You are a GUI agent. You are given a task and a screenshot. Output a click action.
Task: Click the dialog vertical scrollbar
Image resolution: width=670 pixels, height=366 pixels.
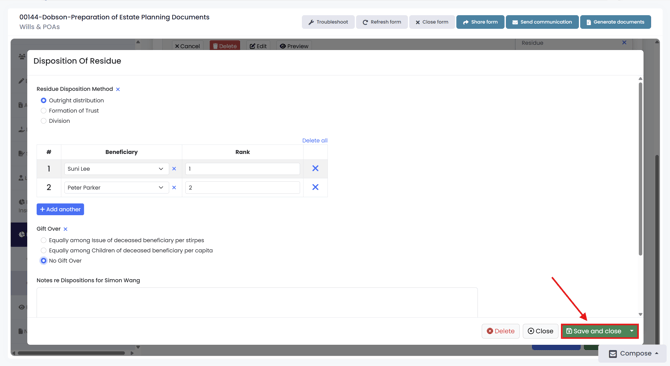point(640,169)
